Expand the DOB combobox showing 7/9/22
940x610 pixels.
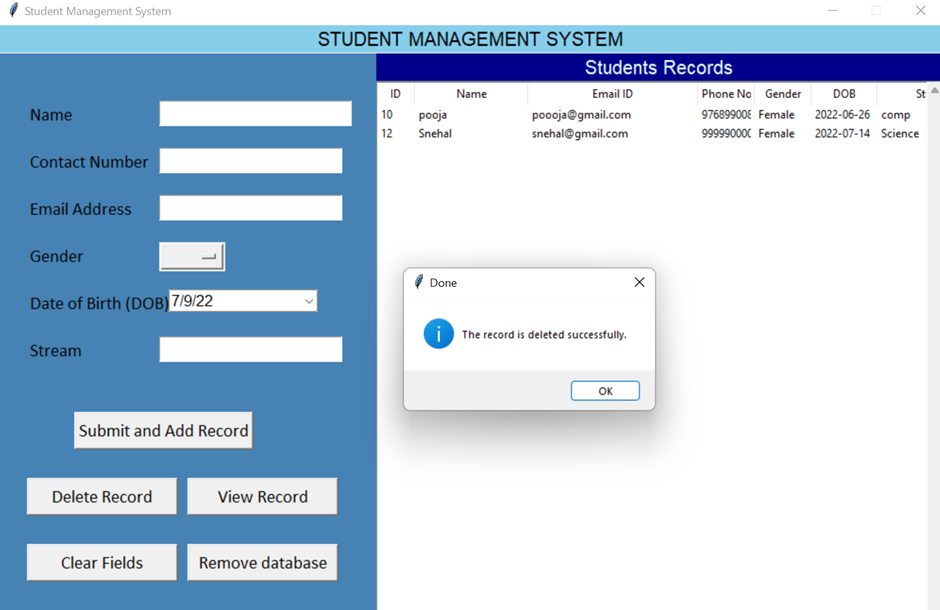pos(308,301)
